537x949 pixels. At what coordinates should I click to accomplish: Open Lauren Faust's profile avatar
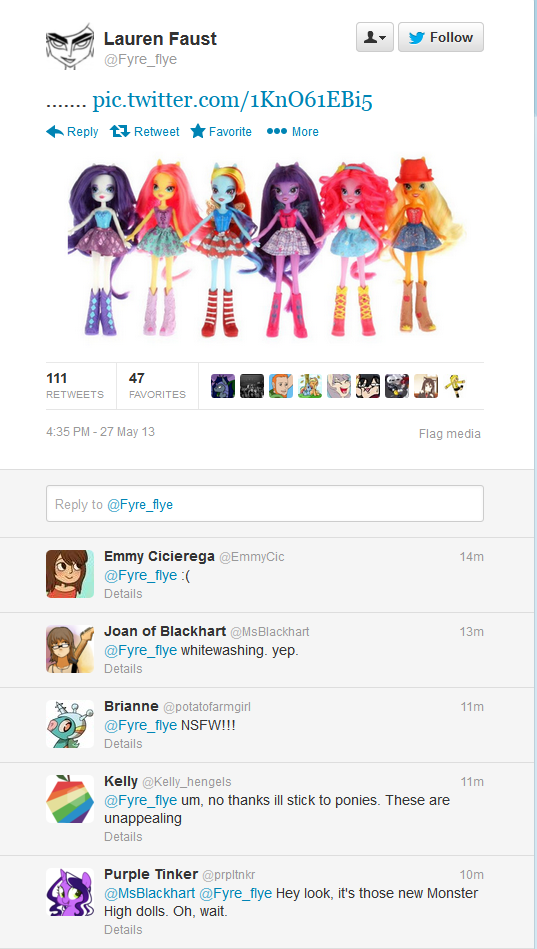click(x=70, y=47)
